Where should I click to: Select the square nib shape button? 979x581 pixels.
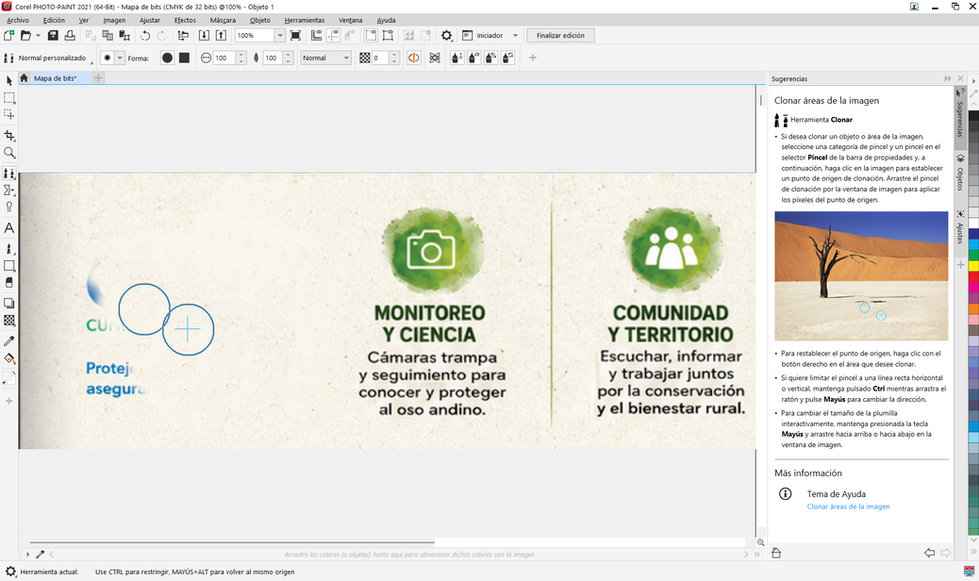tap(184, 58)
